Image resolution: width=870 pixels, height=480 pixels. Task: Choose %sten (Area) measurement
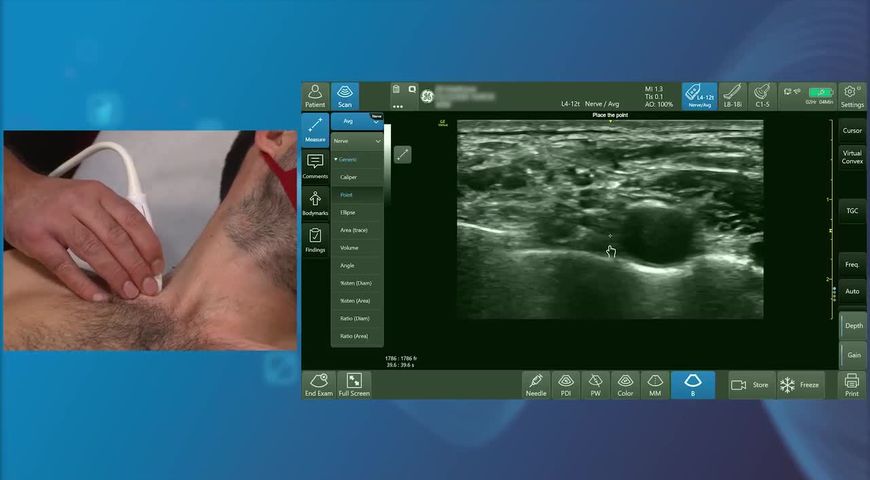[357, 301]
